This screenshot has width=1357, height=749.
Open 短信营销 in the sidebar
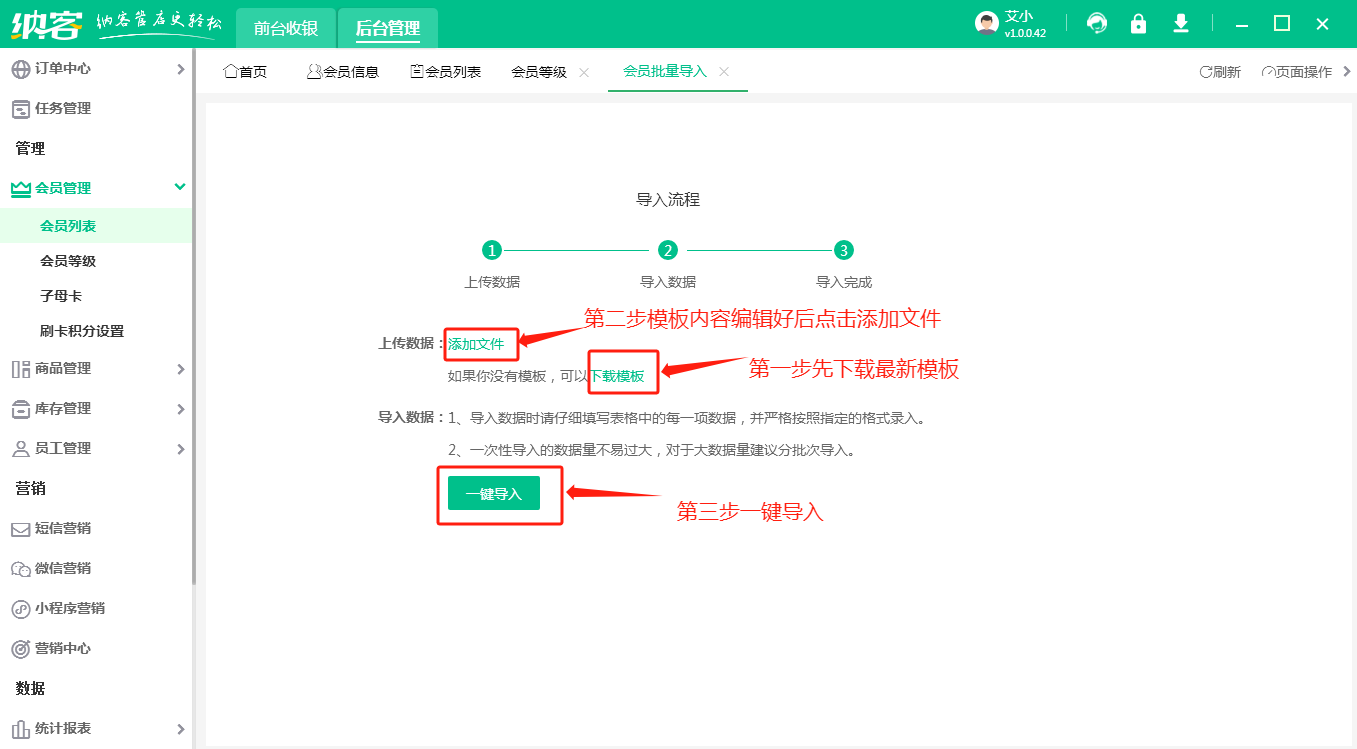[x=63, y=529]
